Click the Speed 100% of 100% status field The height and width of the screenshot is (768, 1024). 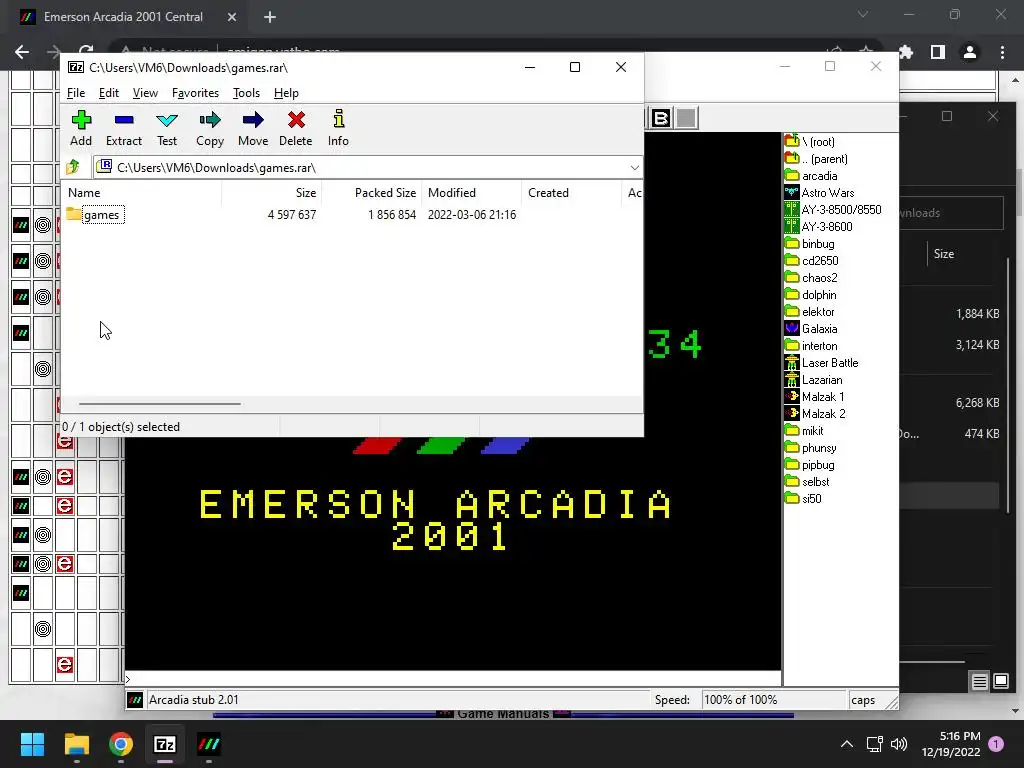773,699
